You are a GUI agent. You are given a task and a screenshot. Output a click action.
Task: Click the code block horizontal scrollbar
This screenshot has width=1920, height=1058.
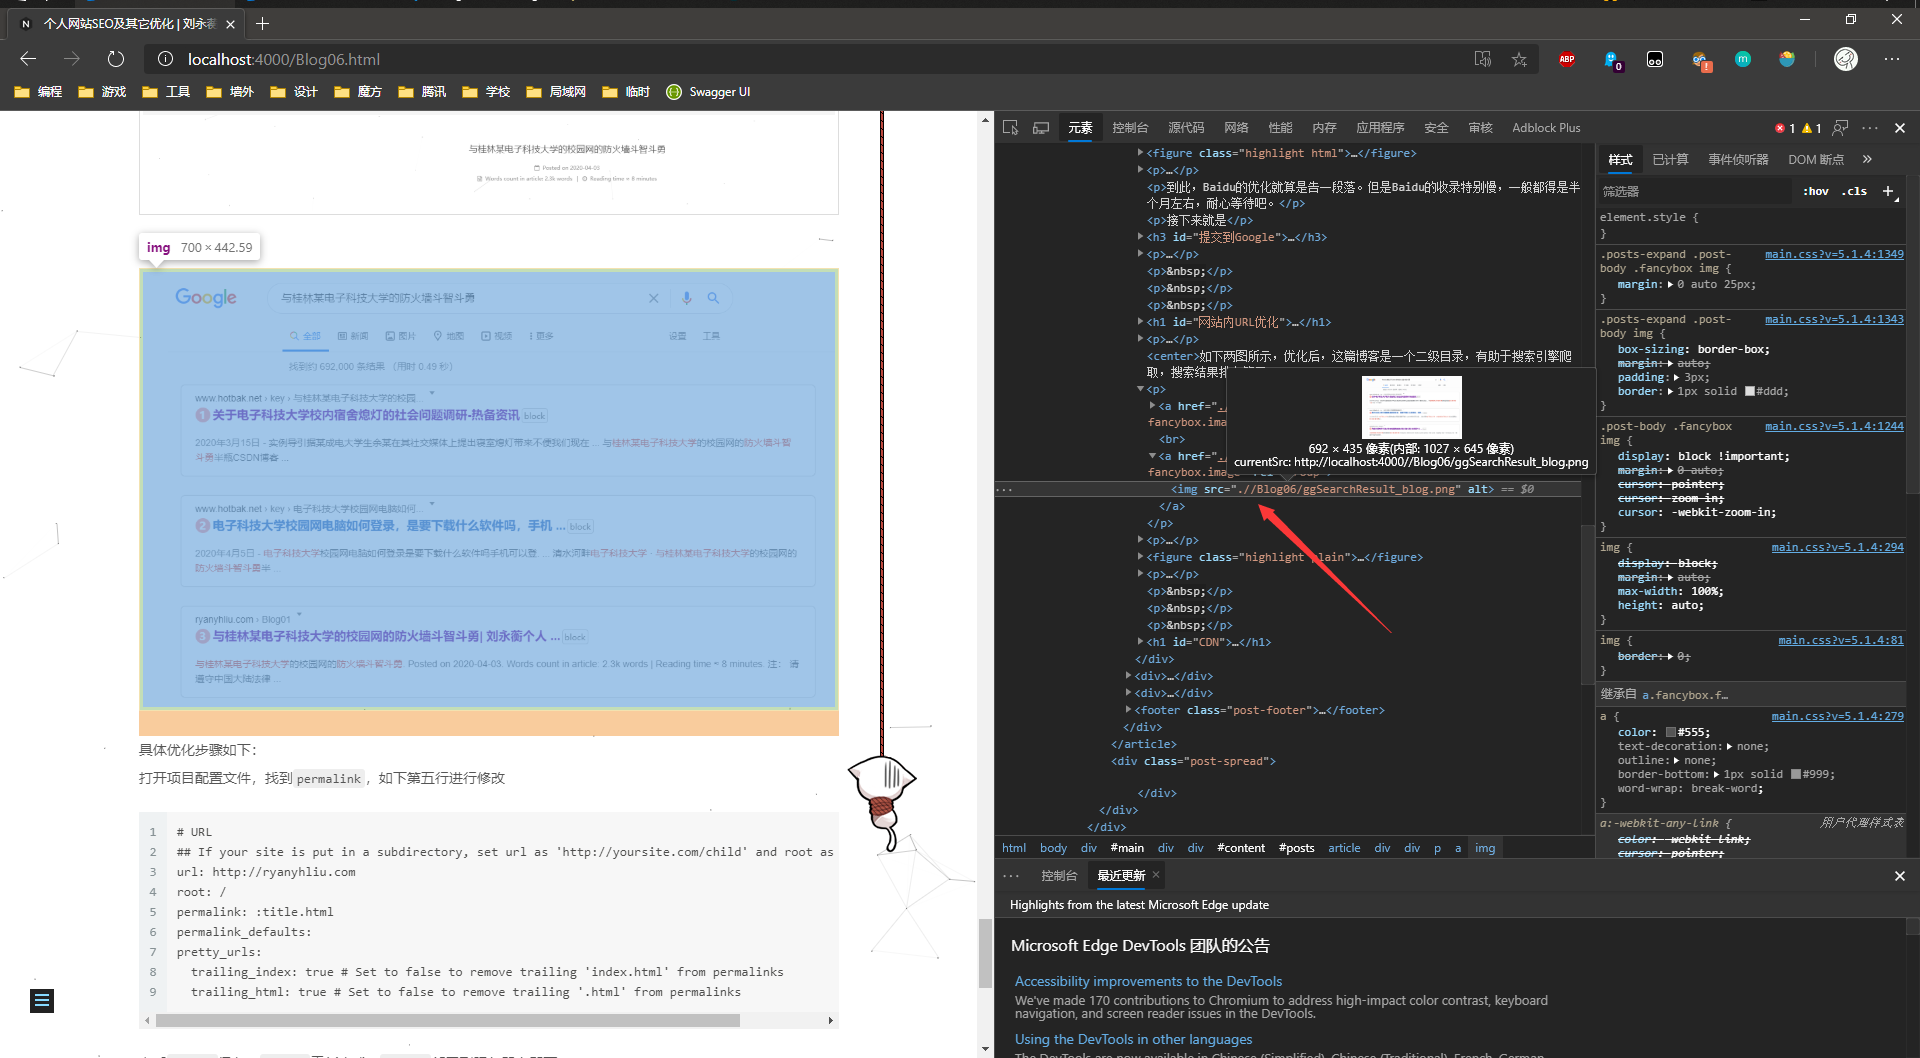[448, 1021]
